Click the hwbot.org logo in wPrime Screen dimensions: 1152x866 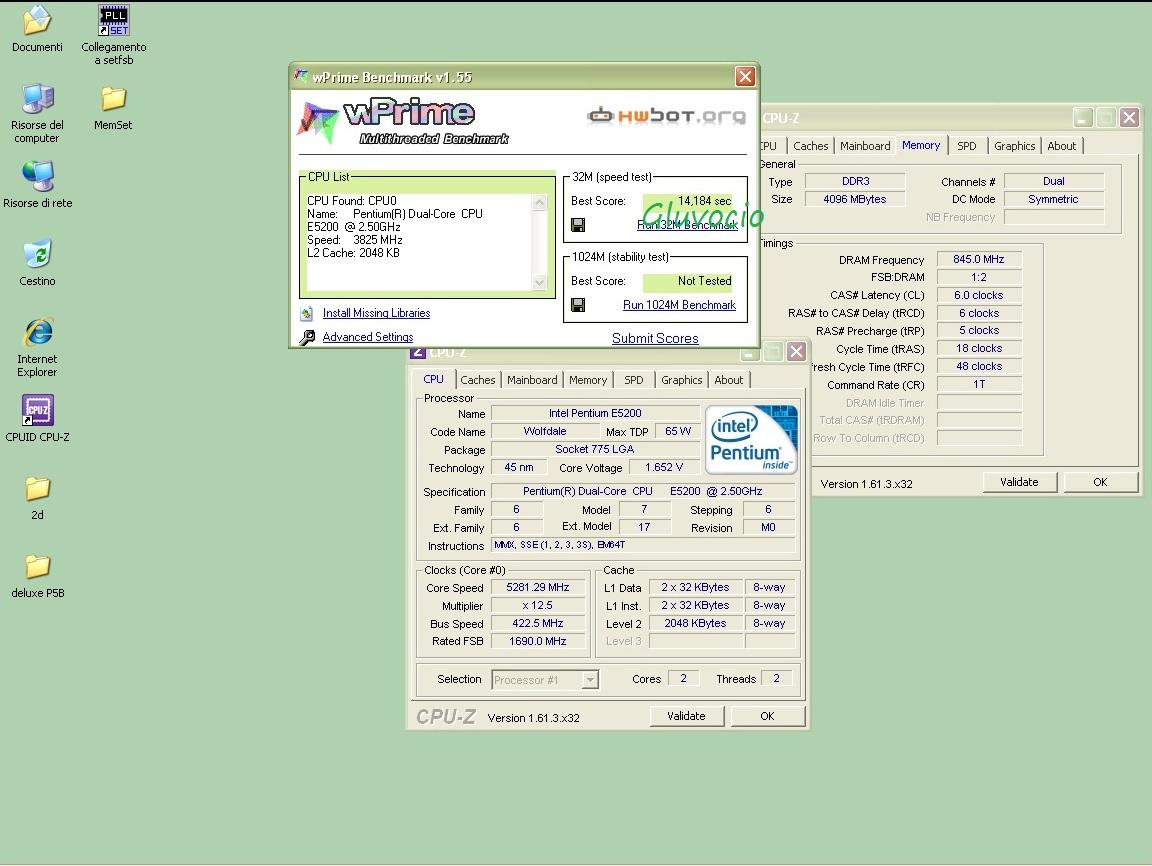[666, 115]
